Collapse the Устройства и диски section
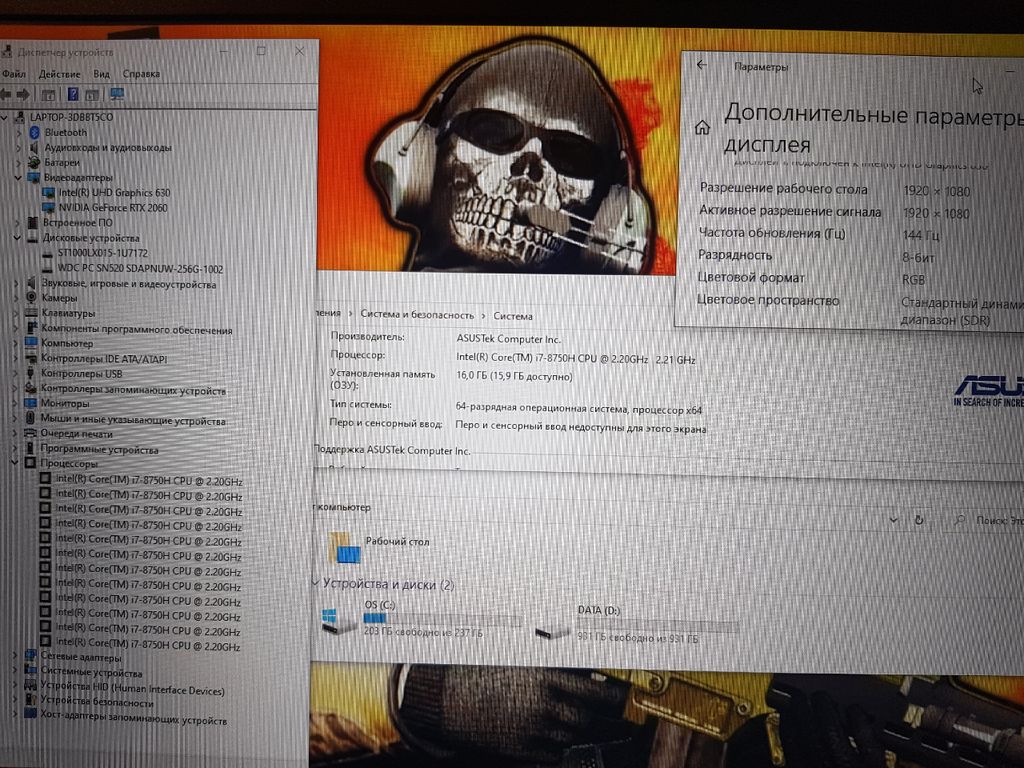 (x=316, y=584)
